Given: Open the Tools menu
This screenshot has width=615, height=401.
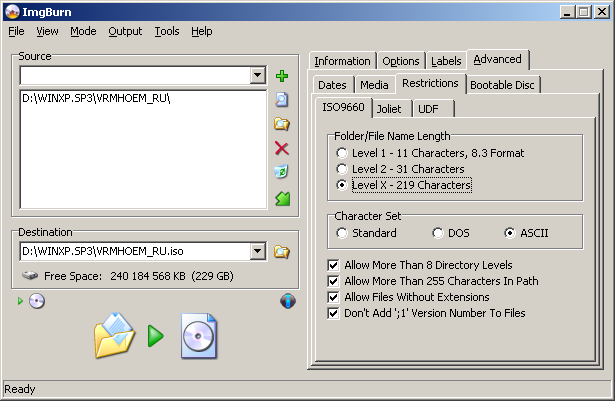Looking at the screenshot, I should 167,31.
